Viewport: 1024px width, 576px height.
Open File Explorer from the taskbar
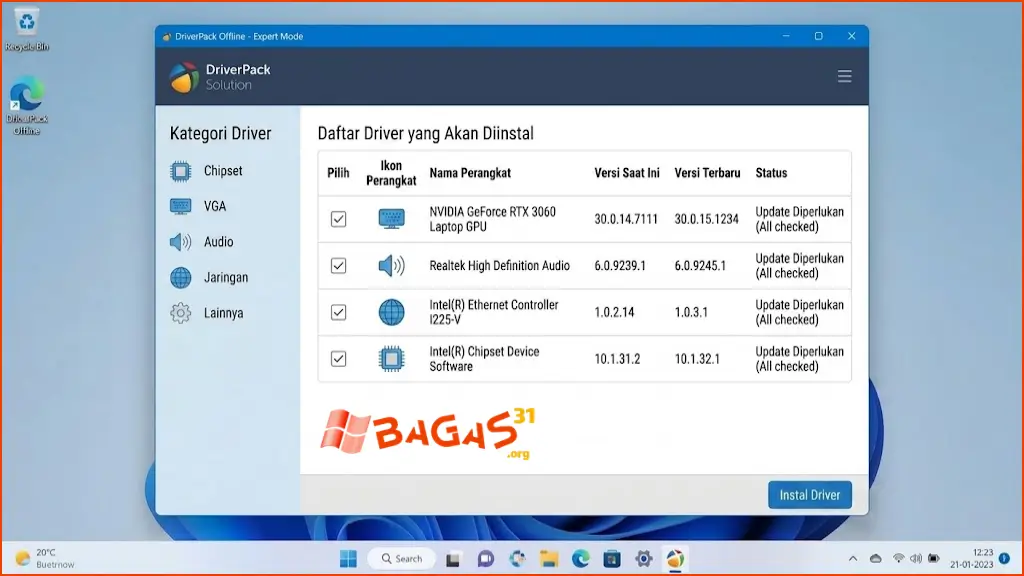coord(549,559)
